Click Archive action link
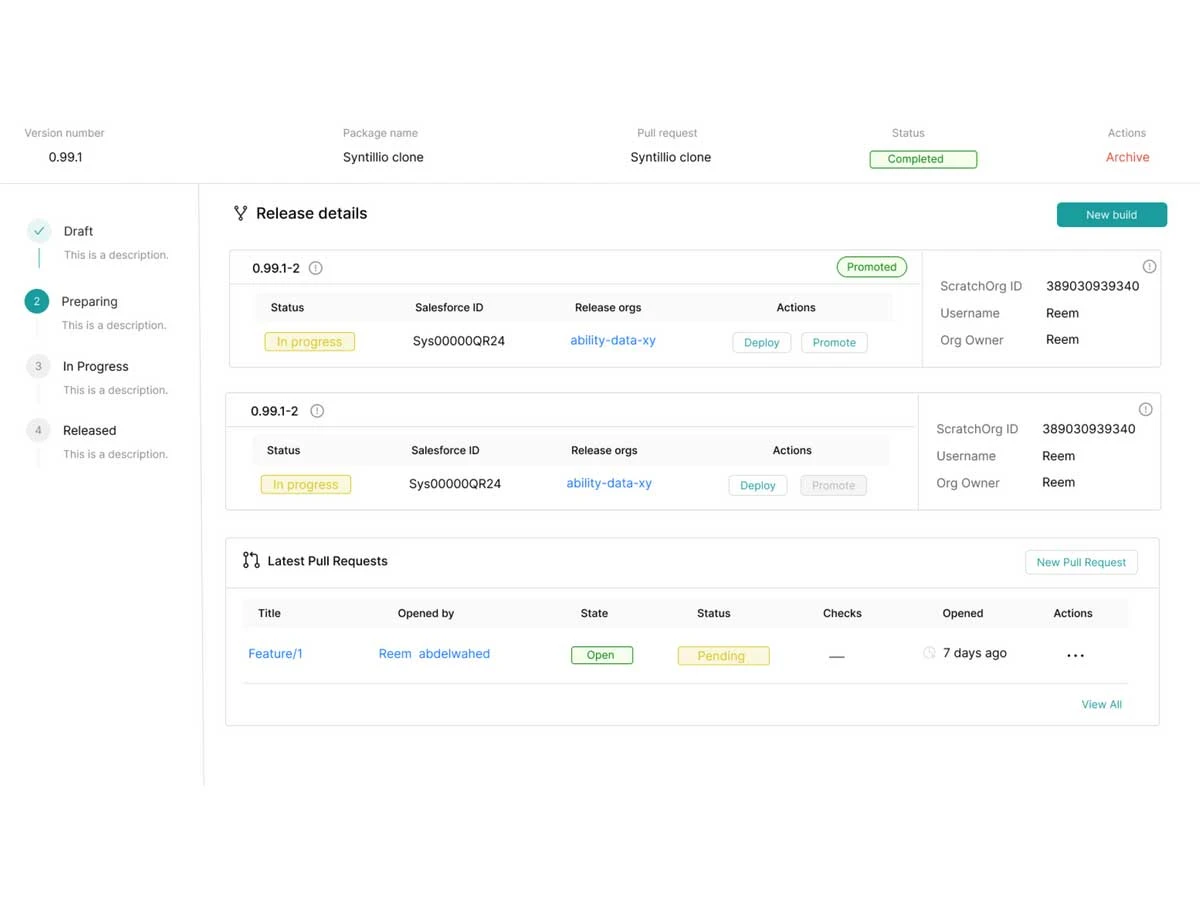This screenshot has height=900, width=1200. pyautogui.click(x=1127, y=157)
